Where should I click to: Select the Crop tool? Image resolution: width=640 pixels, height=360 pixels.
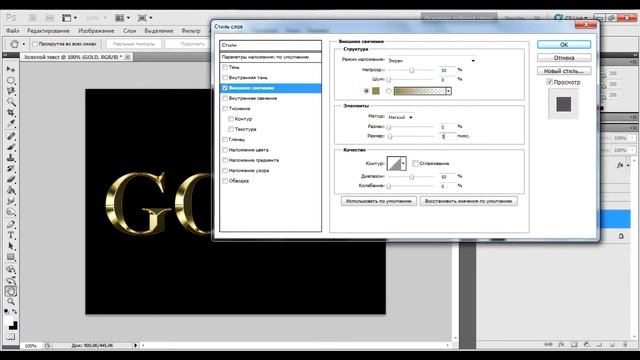11,112
